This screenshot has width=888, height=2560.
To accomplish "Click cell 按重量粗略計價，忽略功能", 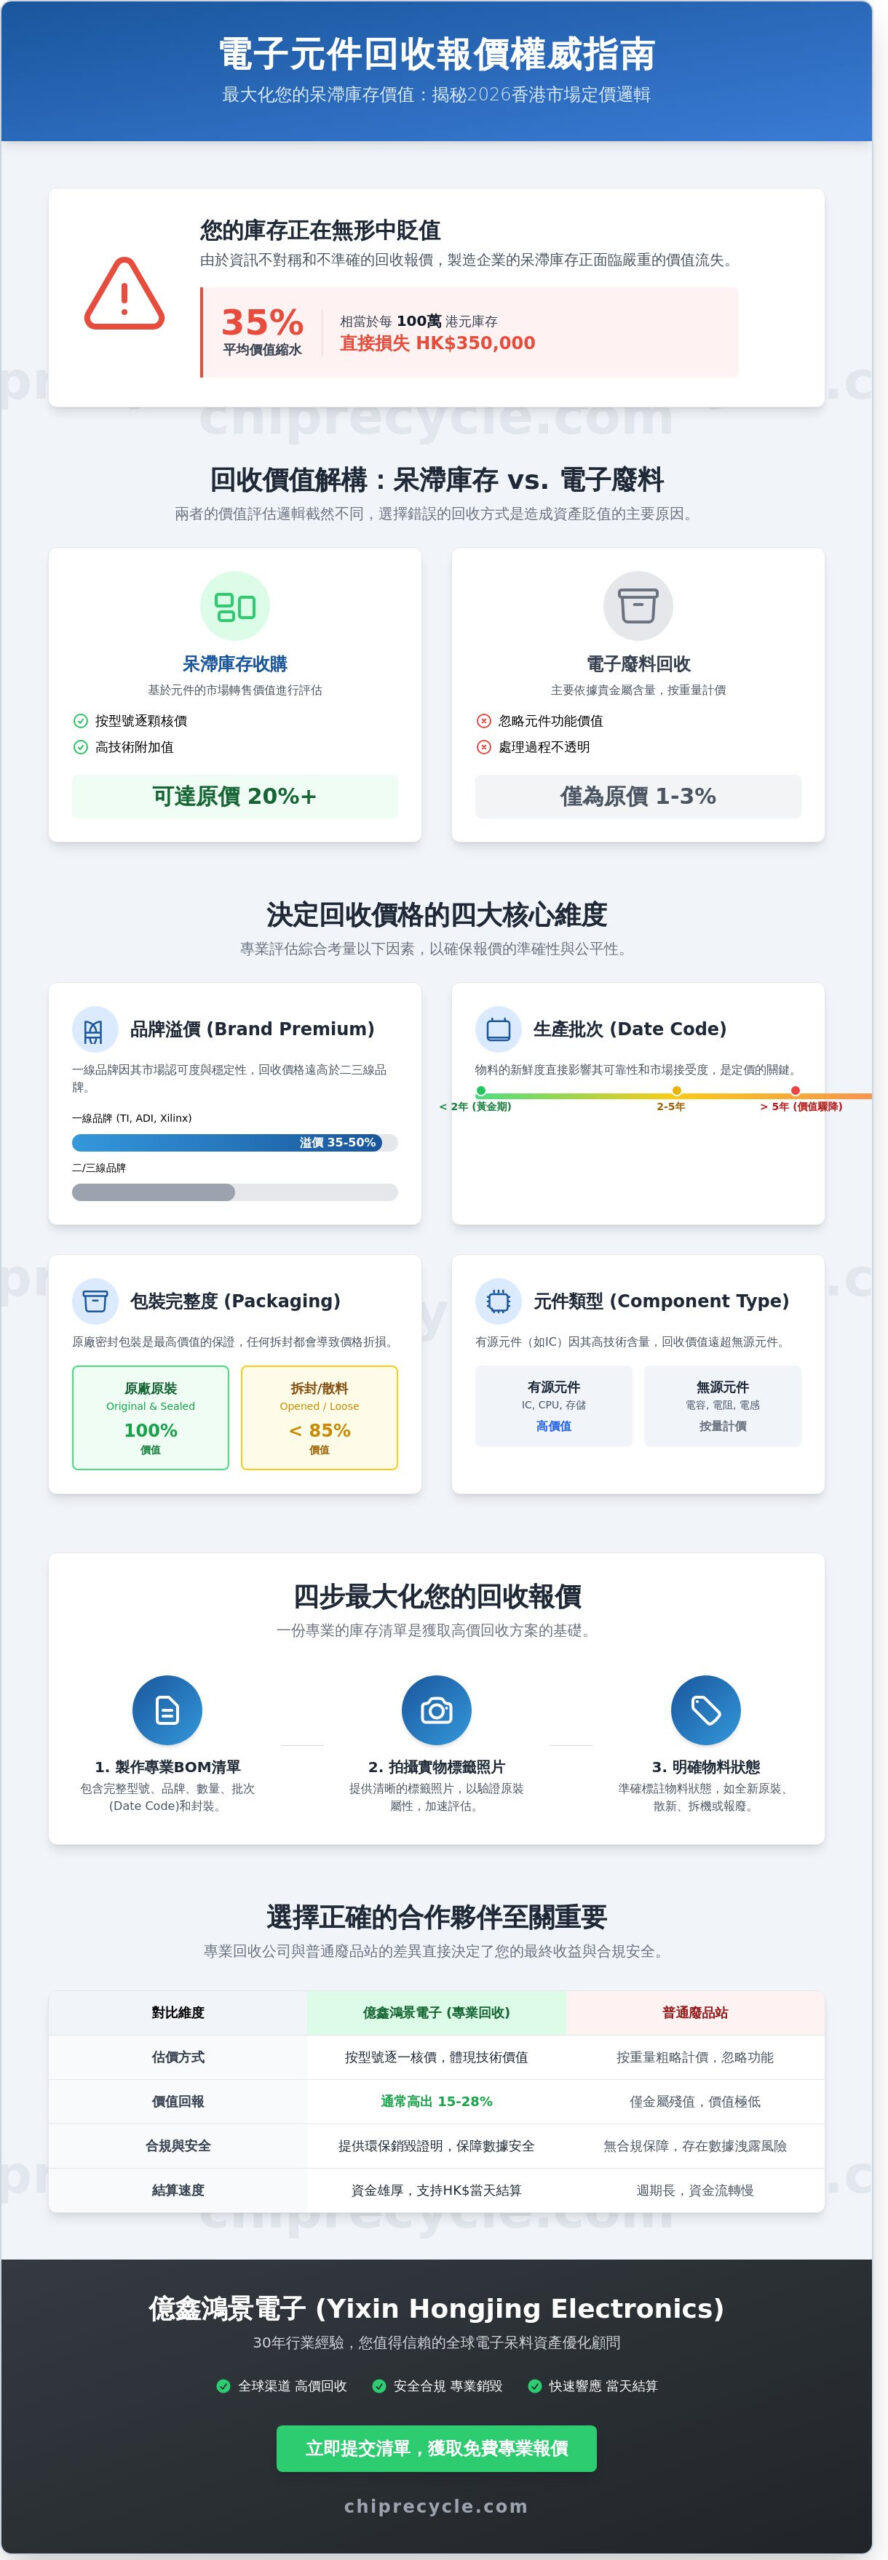I will (695, 2057).
